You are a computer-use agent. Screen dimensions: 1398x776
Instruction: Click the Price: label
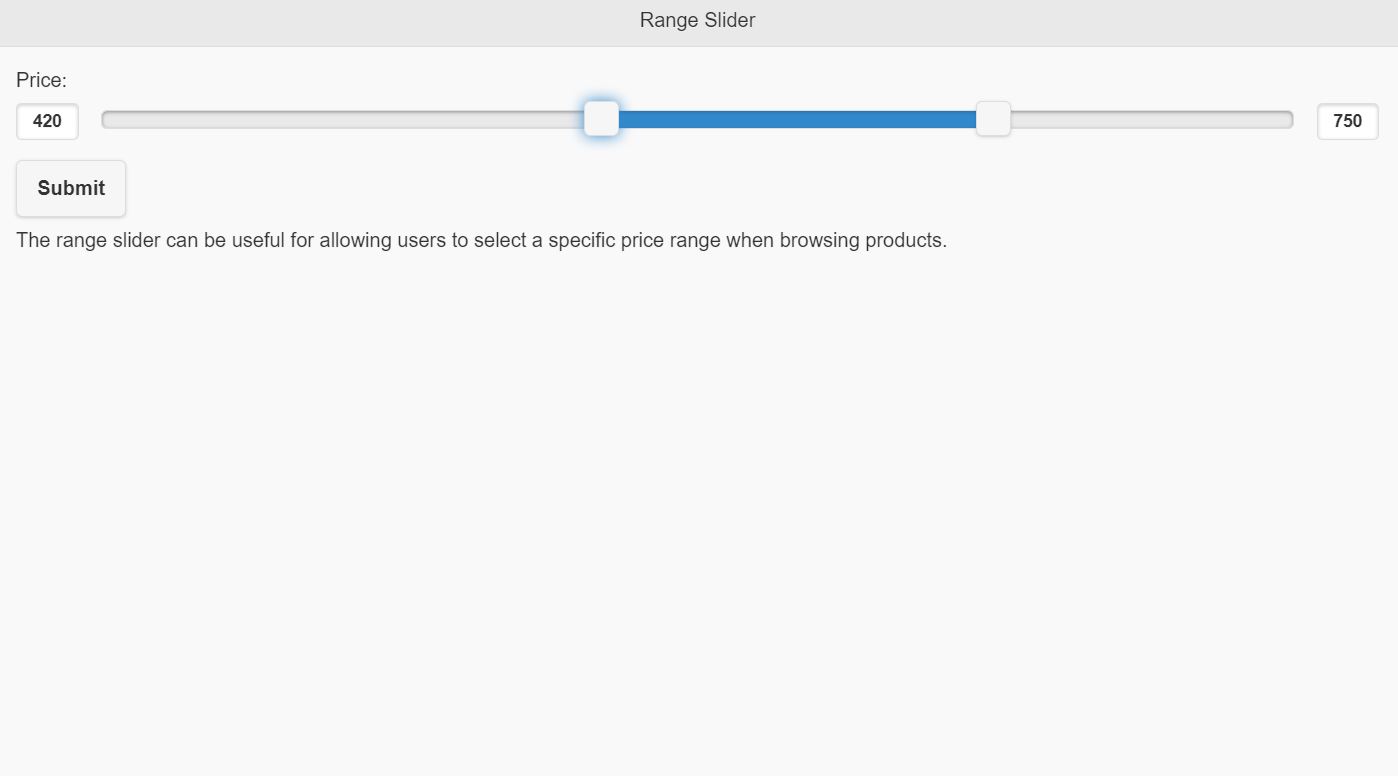point(40,80)
